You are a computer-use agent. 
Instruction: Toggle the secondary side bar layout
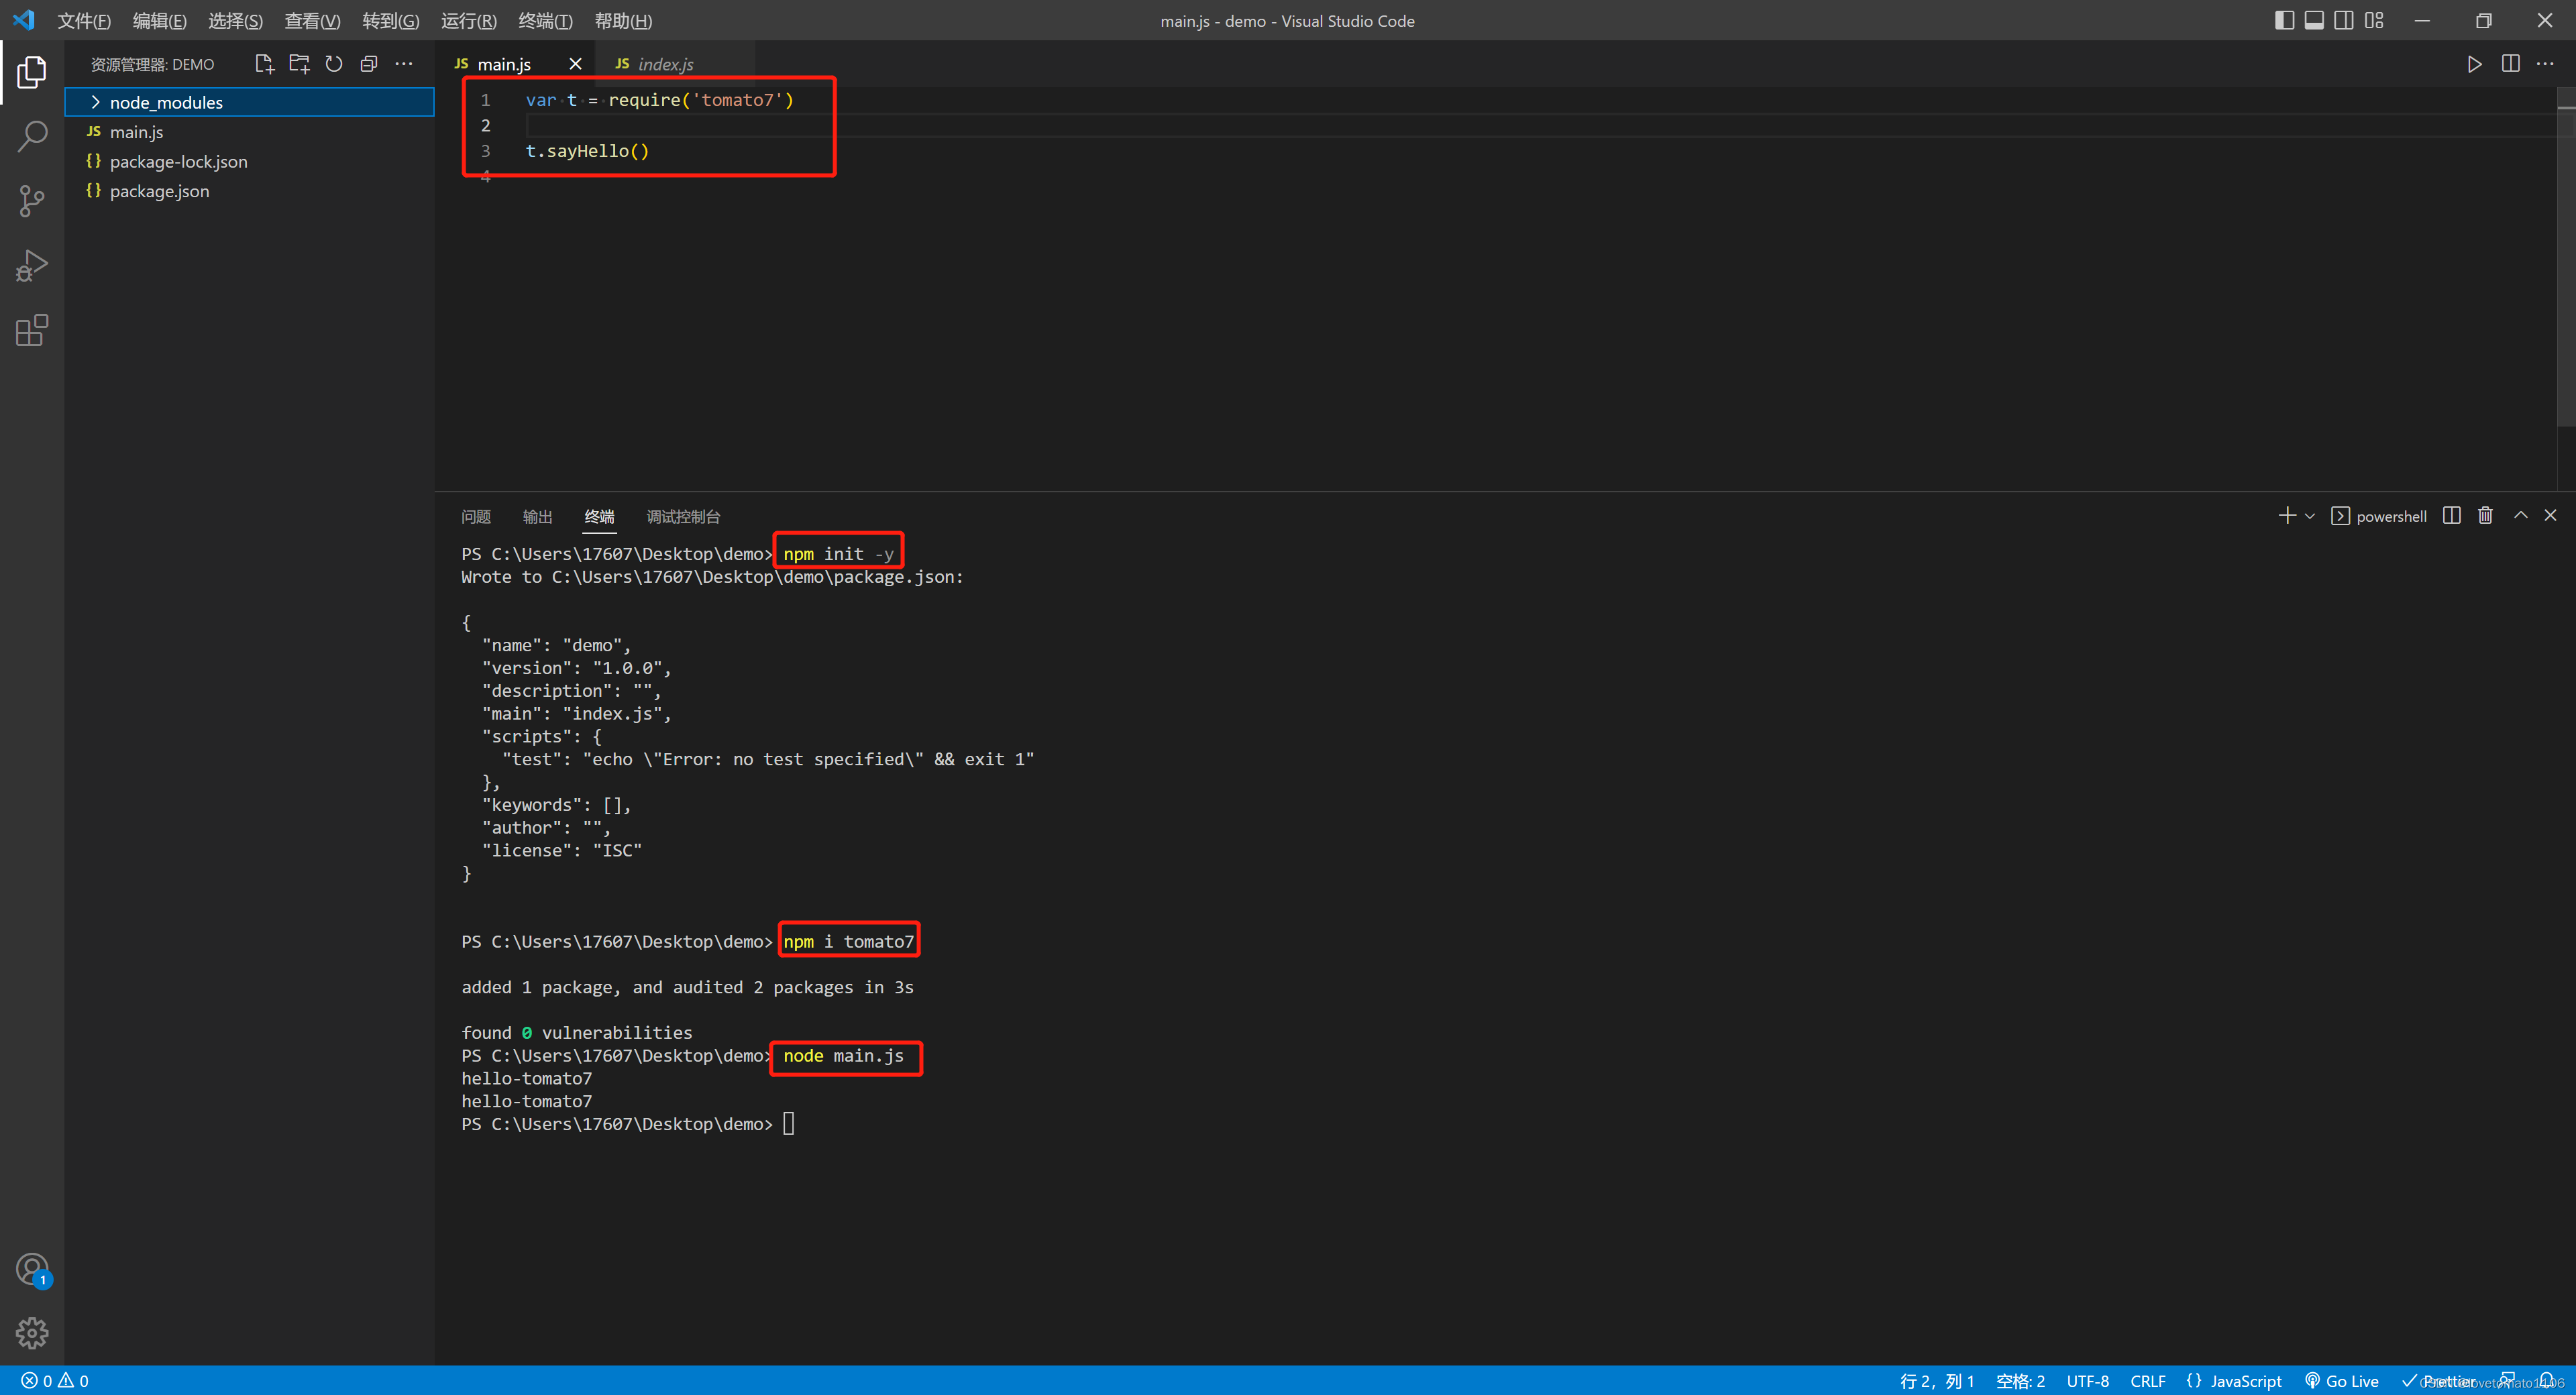point(2344,20)
